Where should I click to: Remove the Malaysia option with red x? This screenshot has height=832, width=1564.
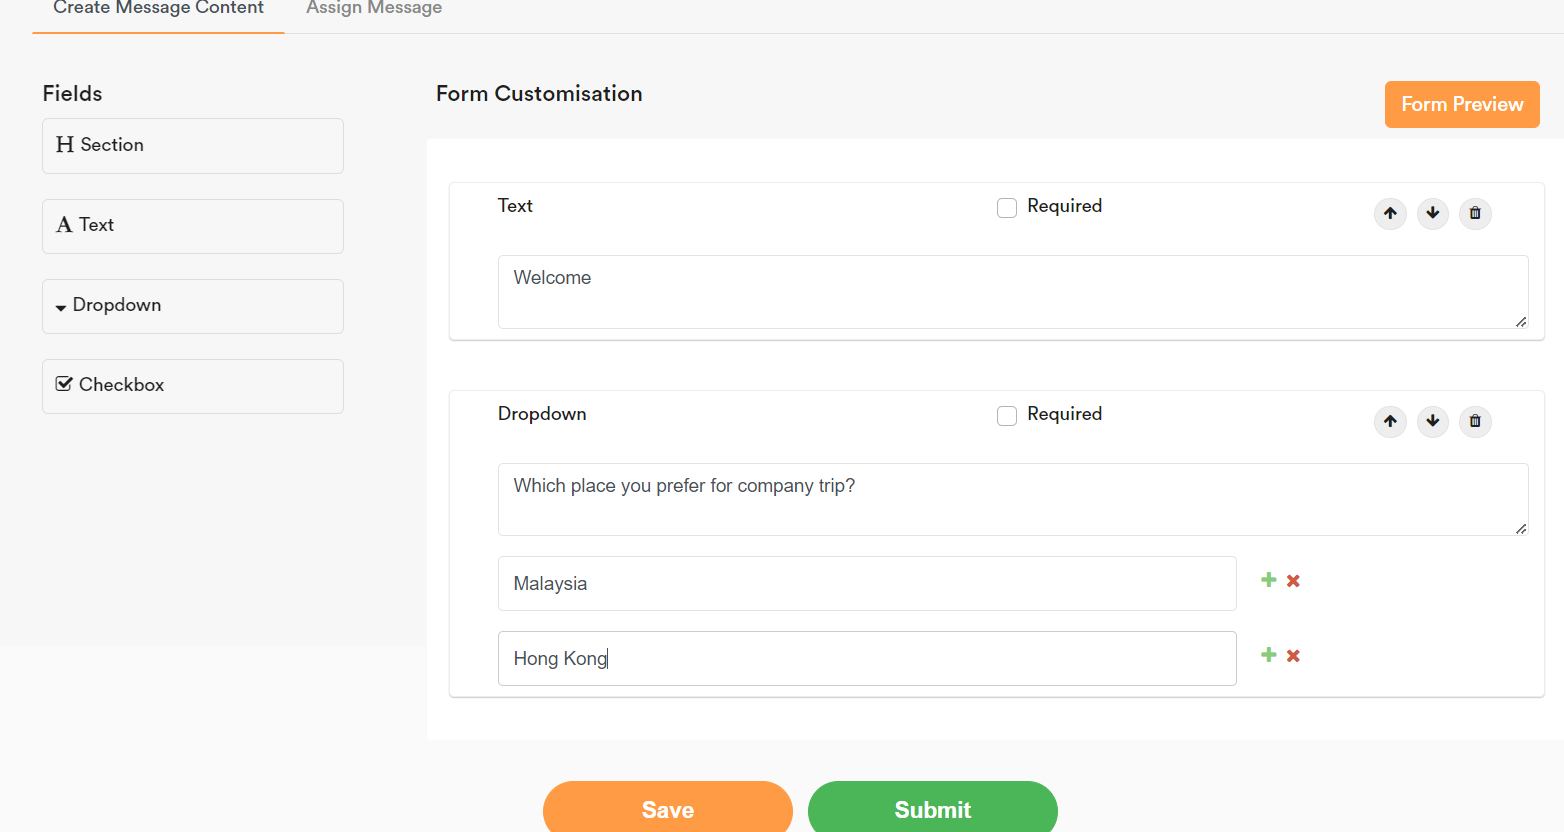(1293, 579)
